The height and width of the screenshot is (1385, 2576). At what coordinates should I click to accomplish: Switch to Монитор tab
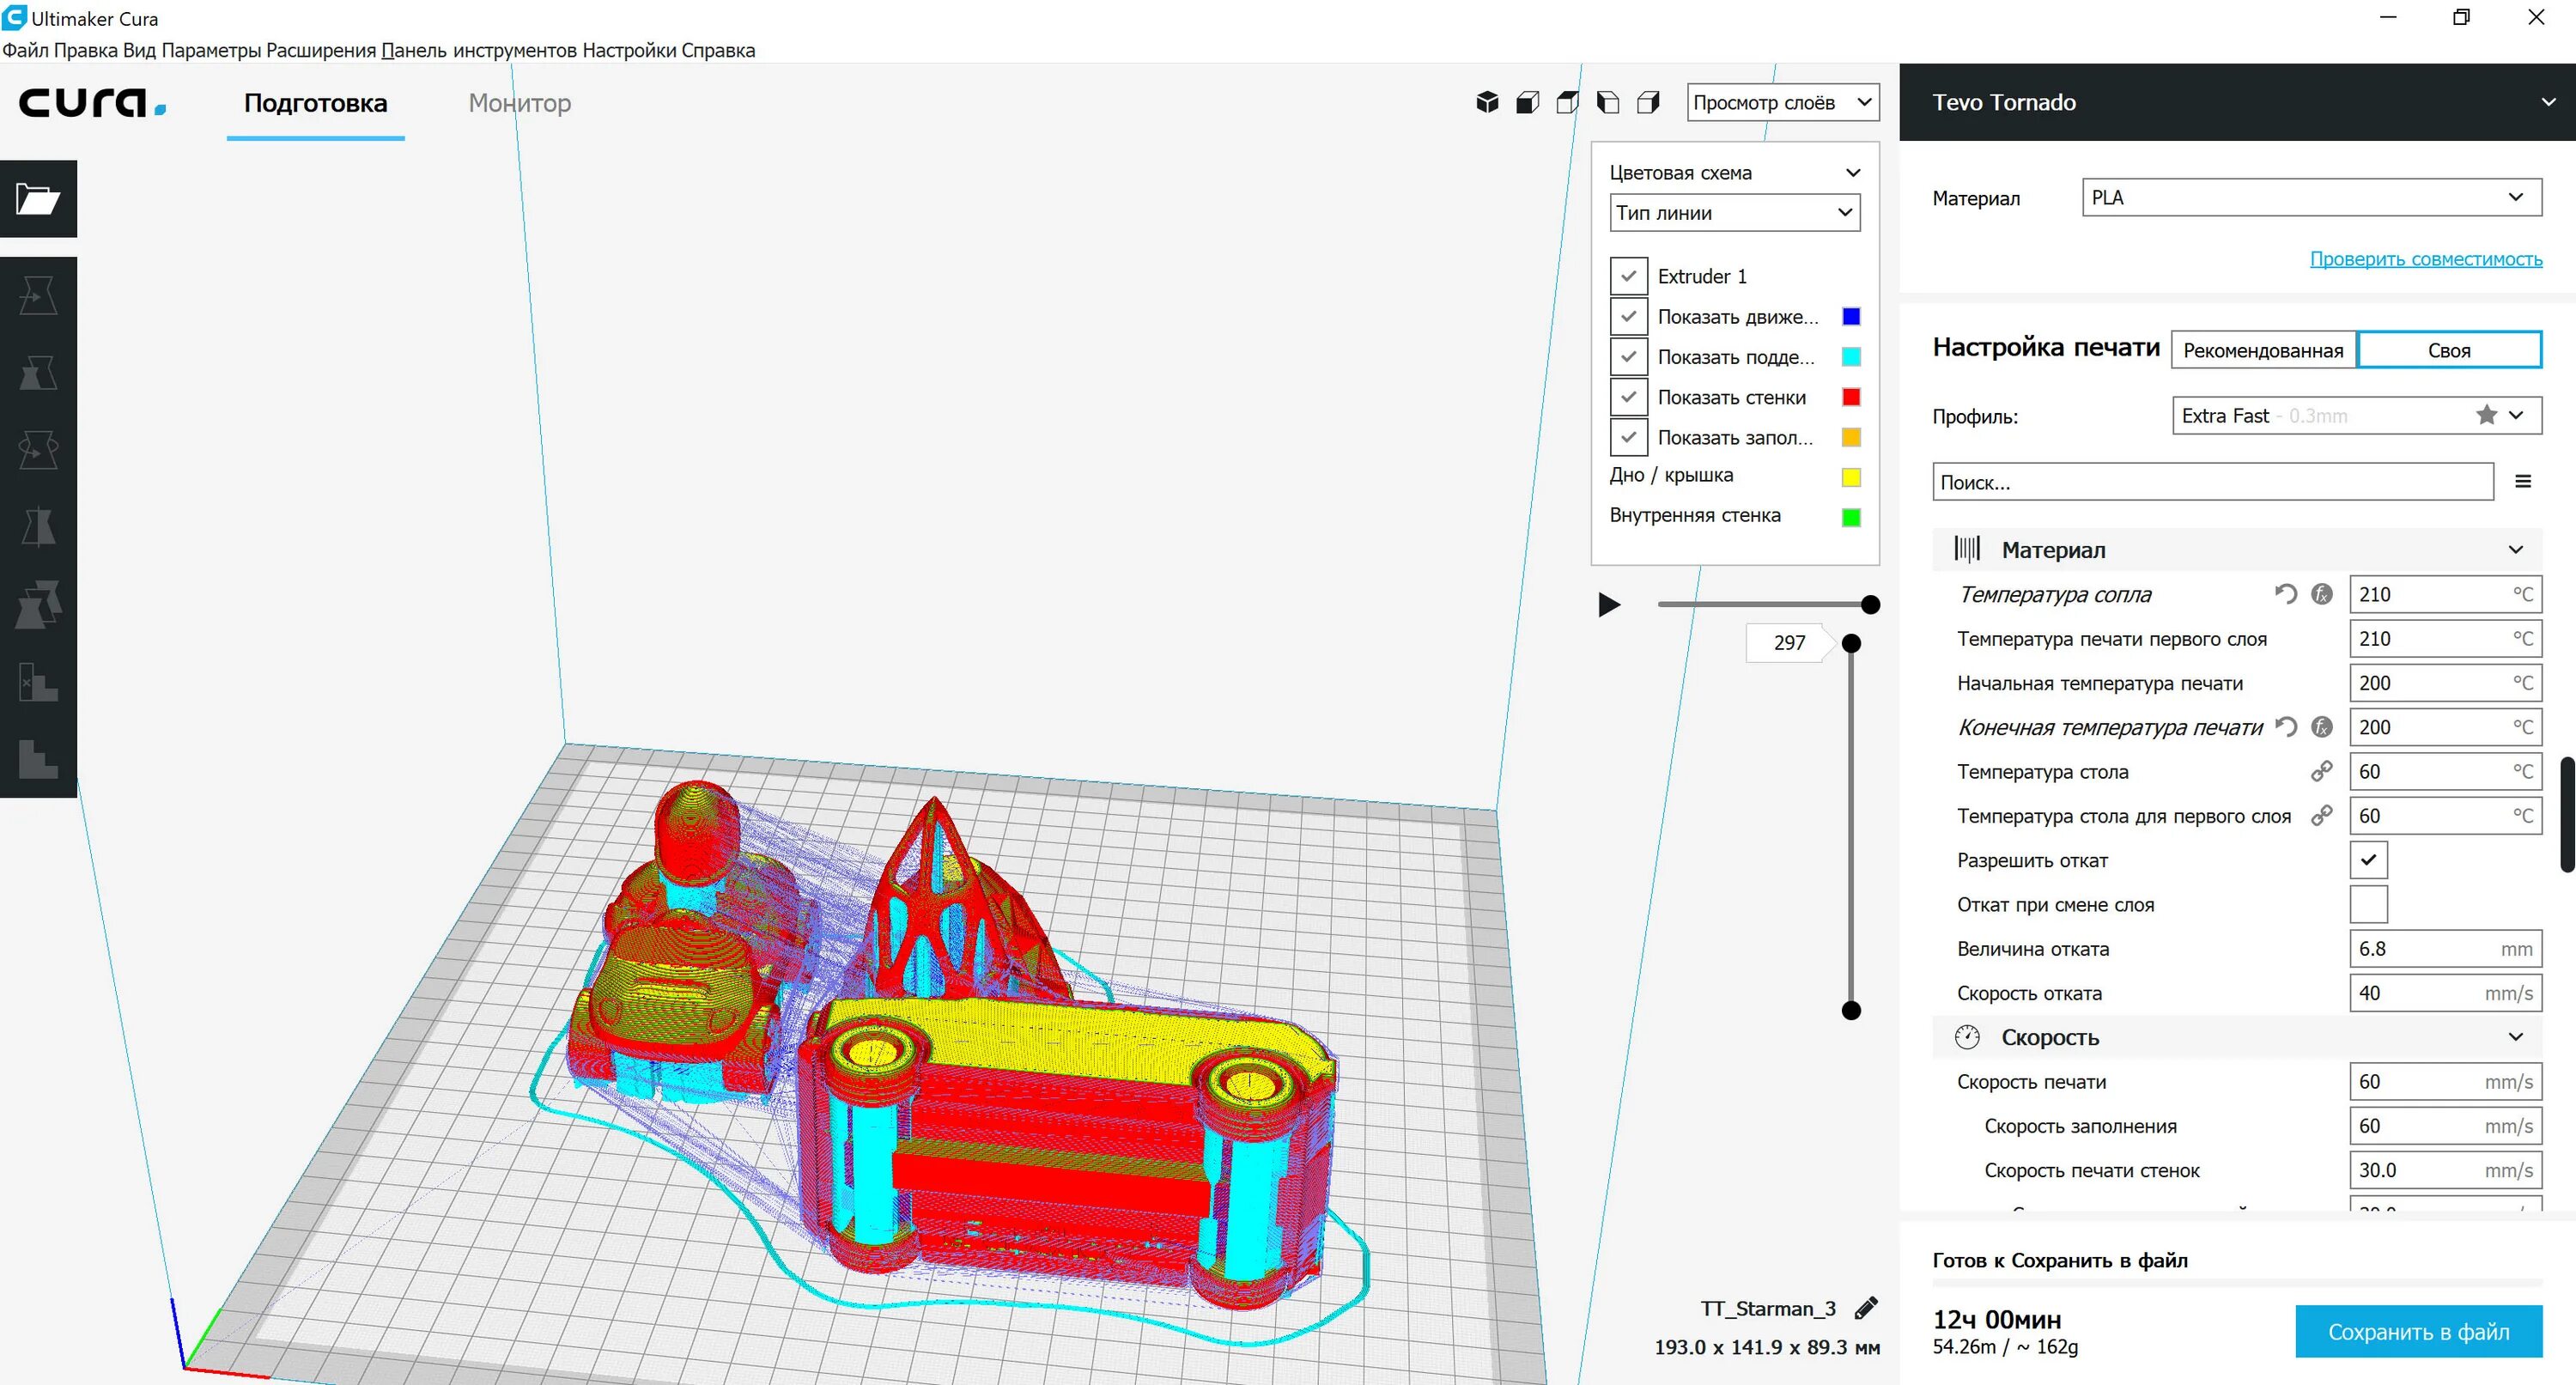point(520,103)
